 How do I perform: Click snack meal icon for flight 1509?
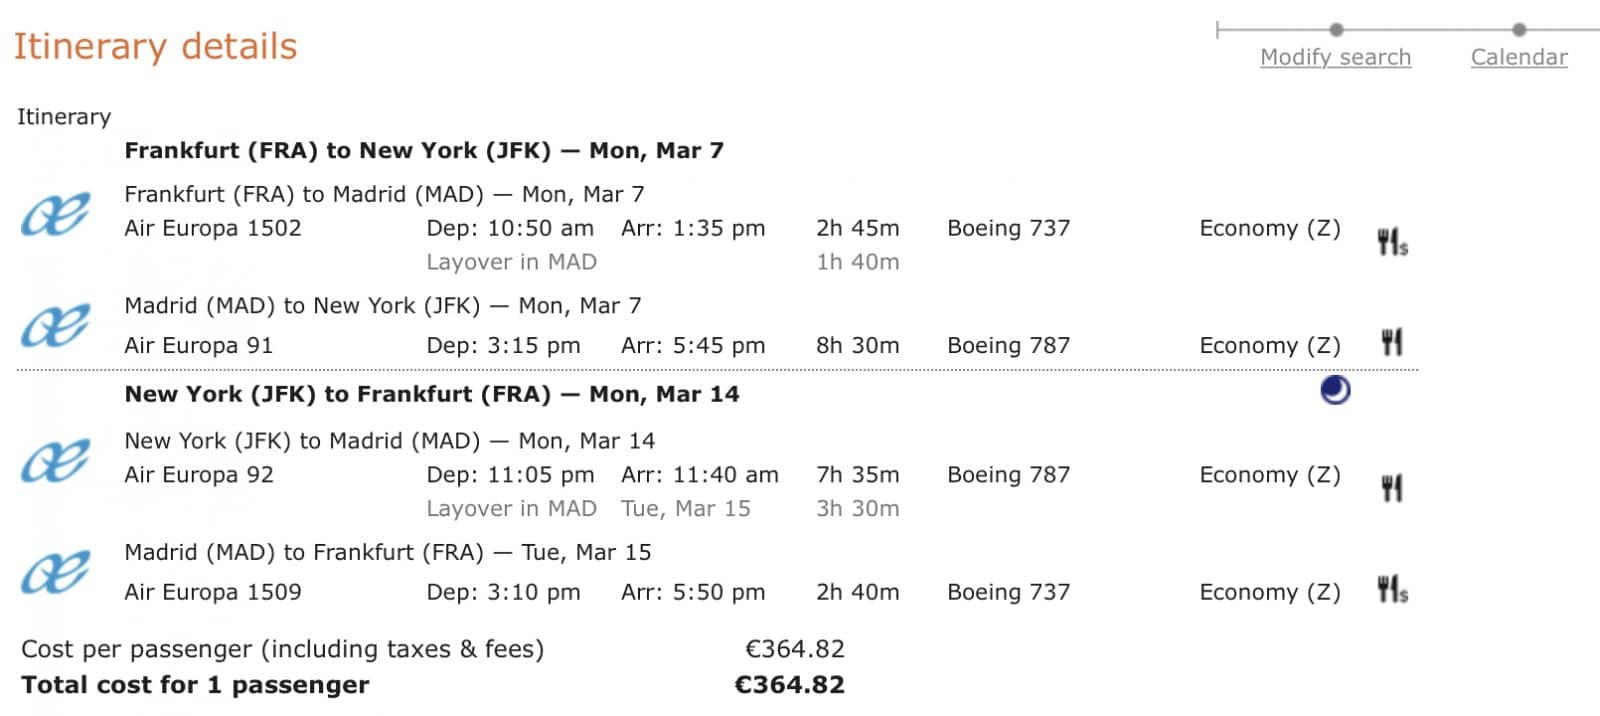coord(1391,590)
